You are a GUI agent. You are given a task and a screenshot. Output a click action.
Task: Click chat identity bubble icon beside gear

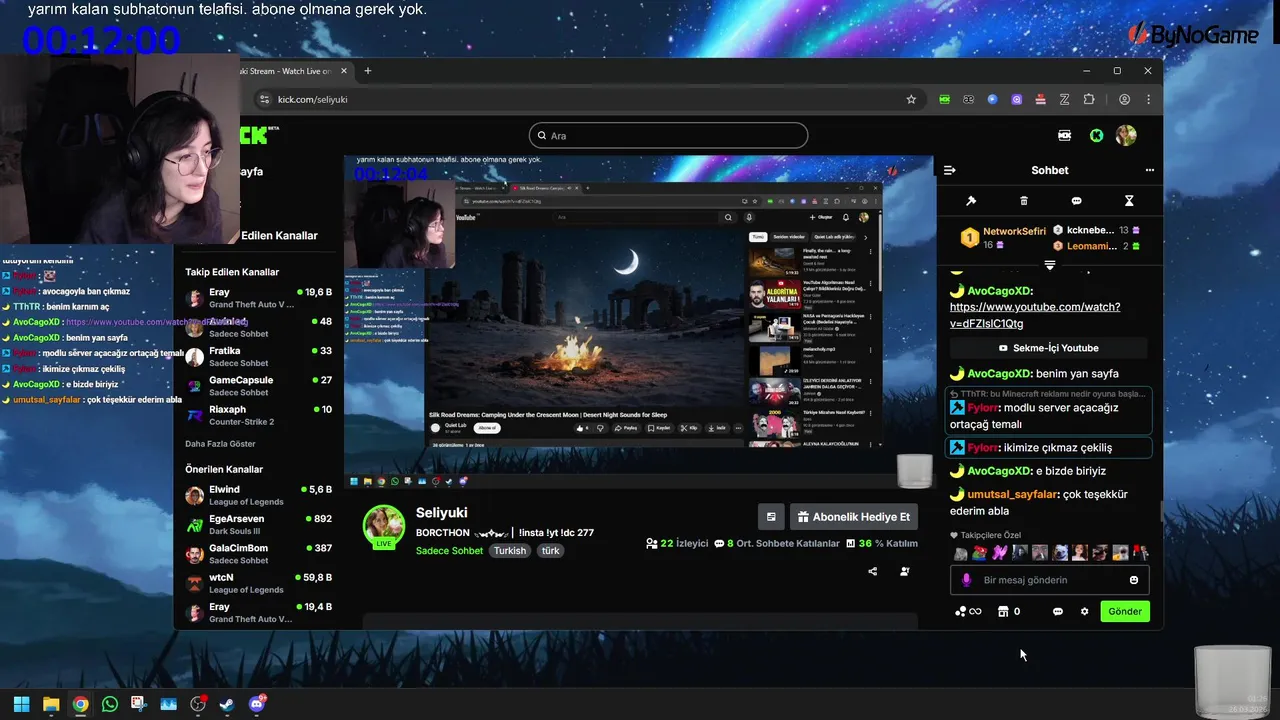pos(1058,611)
